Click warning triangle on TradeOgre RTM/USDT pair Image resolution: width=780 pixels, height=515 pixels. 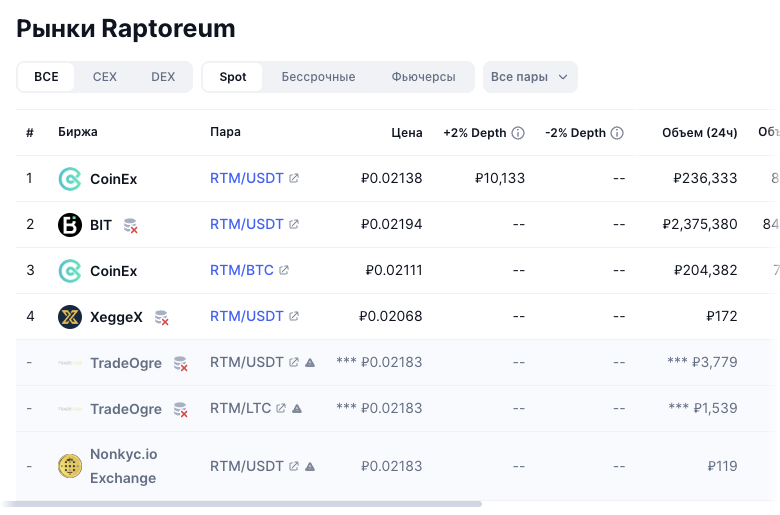309,362
